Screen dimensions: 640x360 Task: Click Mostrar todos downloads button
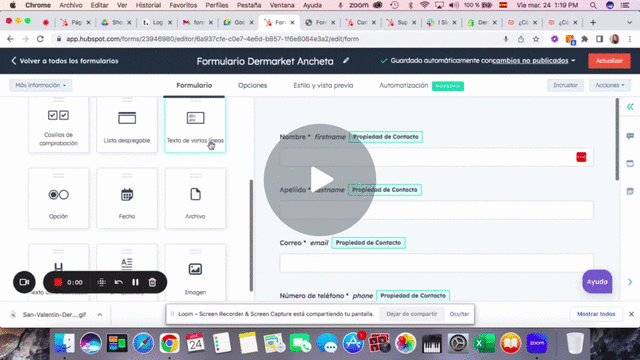click(x=596, y=314)
